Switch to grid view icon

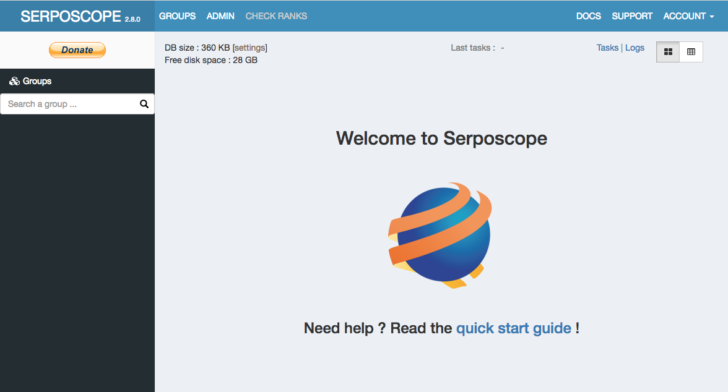point(668,52)
